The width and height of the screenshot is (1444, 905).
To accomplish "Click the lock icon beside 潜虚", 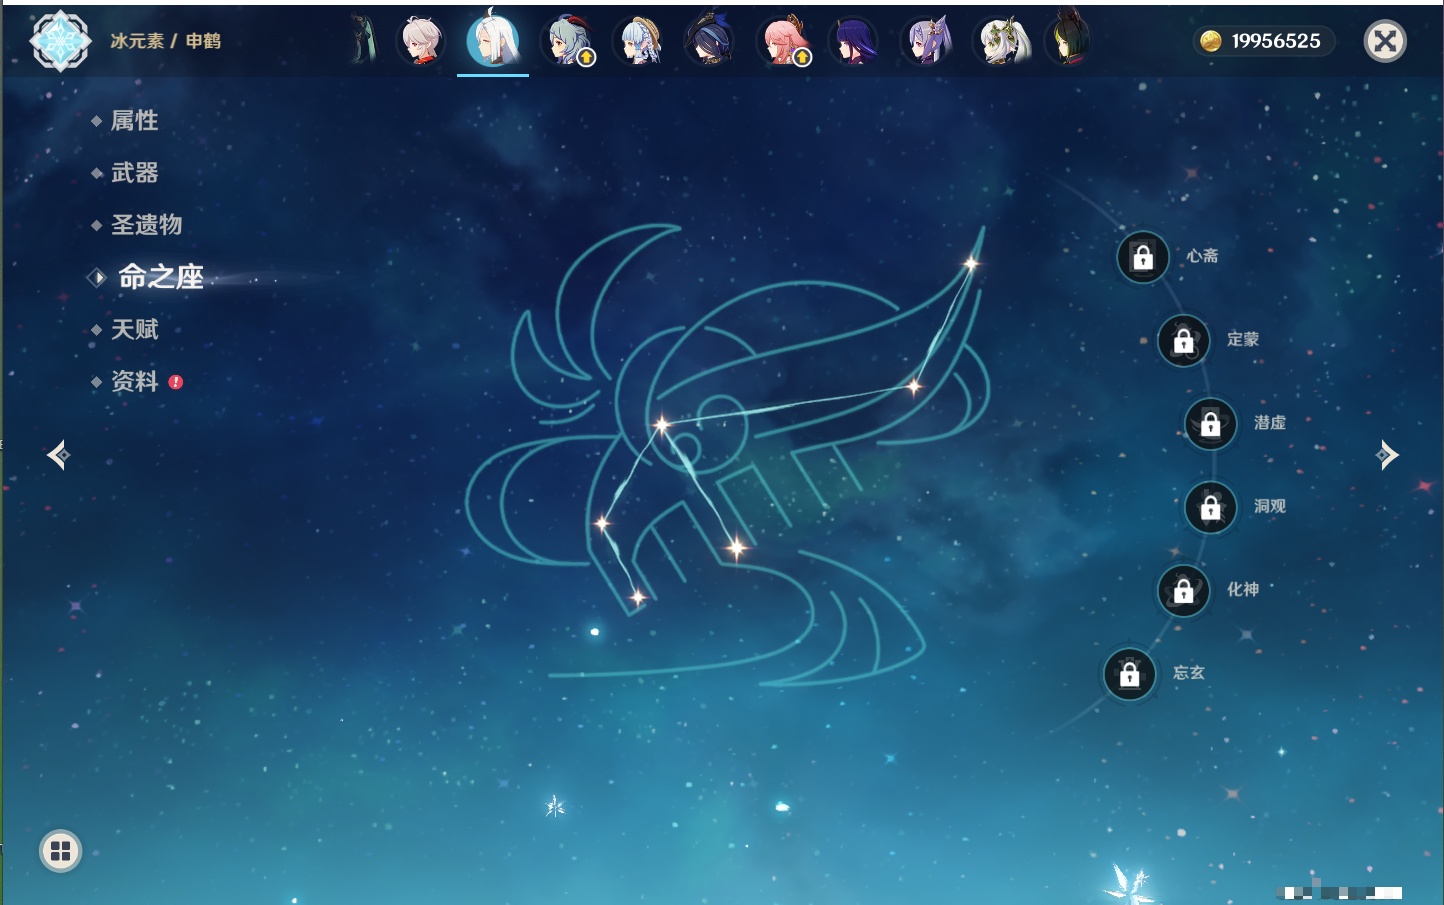I will [1211, 423].
